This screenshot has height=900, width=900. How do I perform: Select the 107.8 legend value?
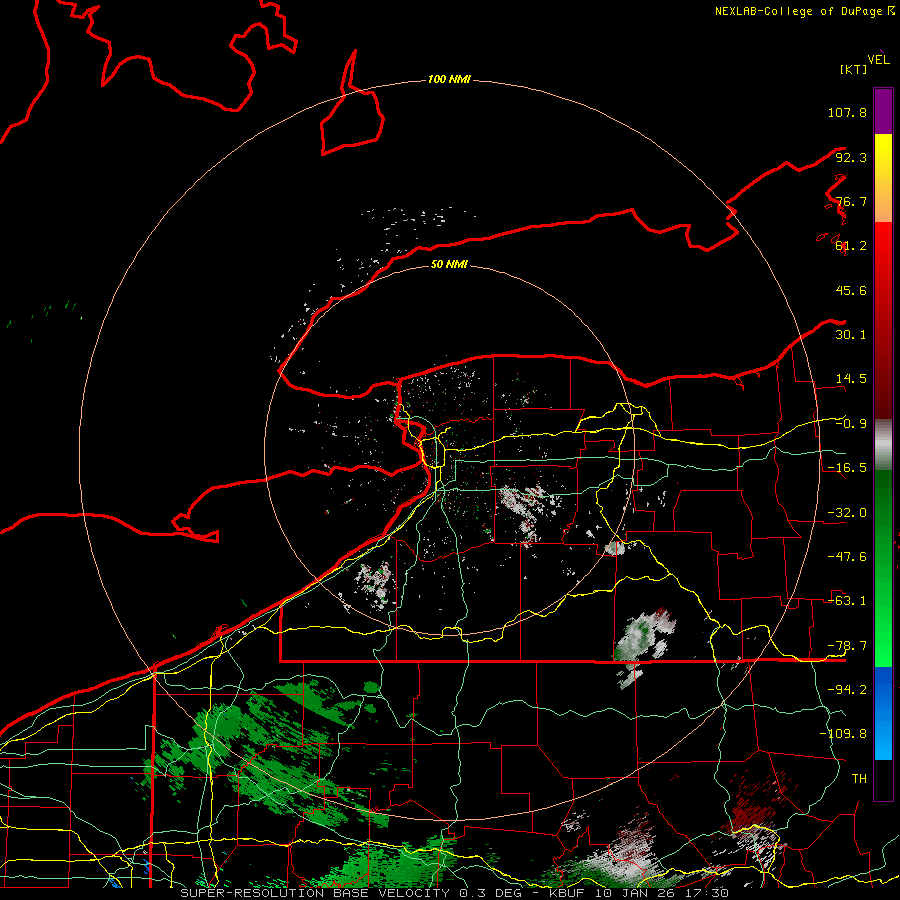pos(847,112)
